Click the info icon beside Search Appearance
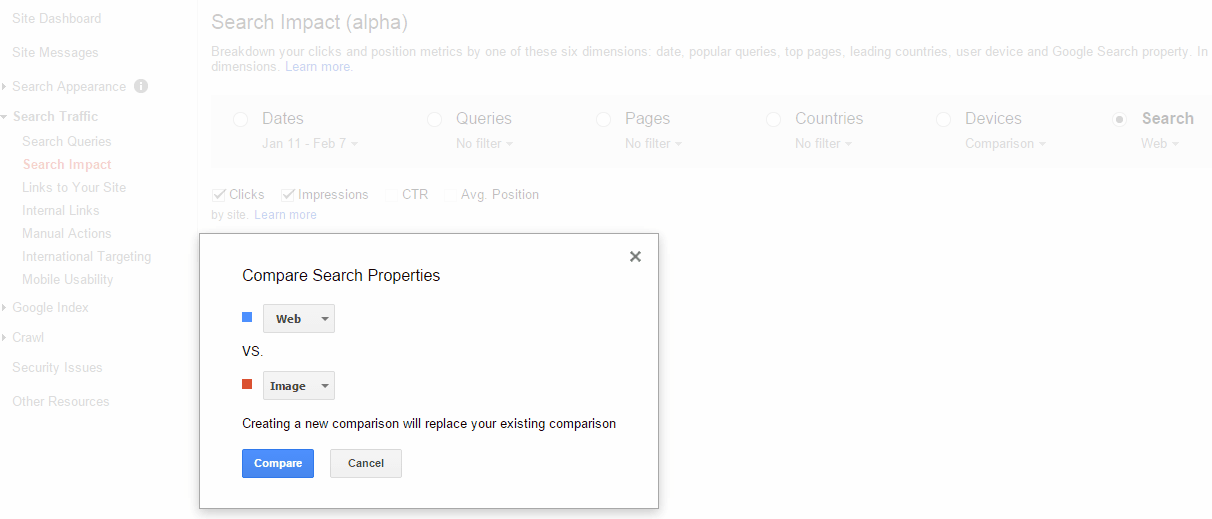 [x=141, y=86]
